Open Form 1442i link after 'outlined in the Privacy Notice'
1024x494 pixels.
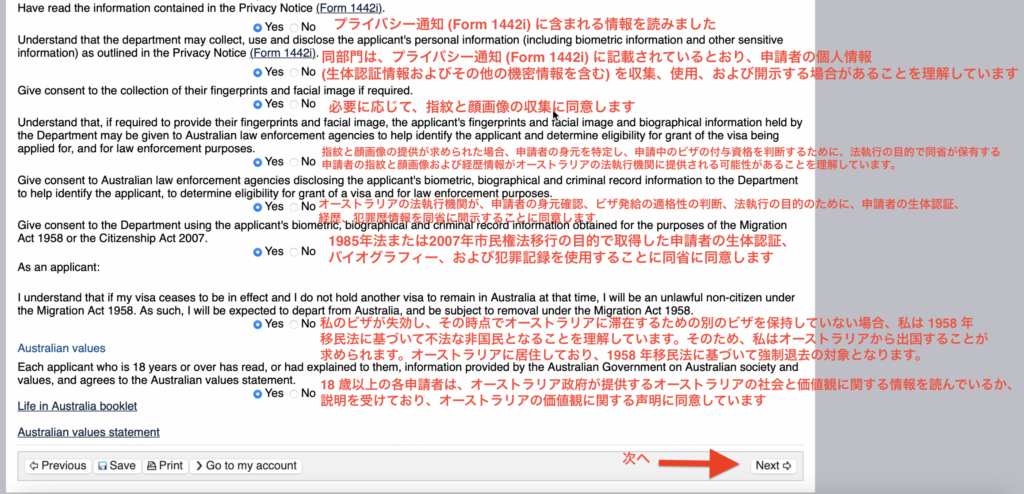282,52
